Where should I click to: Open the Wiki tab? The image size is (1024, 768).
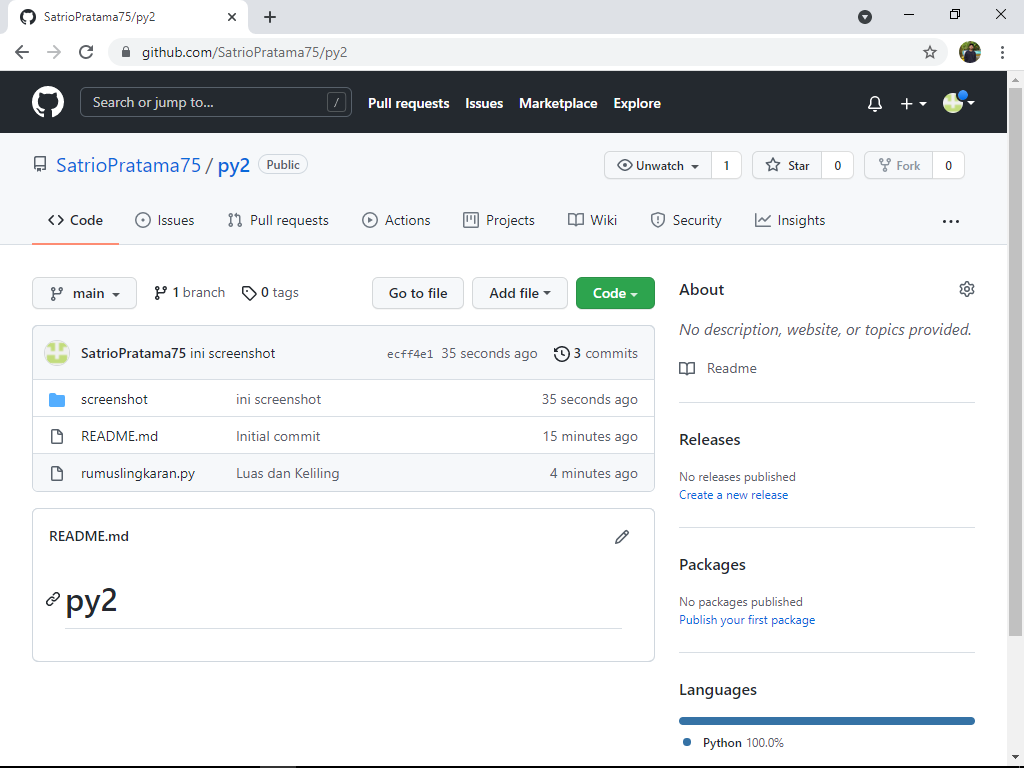(x=592, y=221)
